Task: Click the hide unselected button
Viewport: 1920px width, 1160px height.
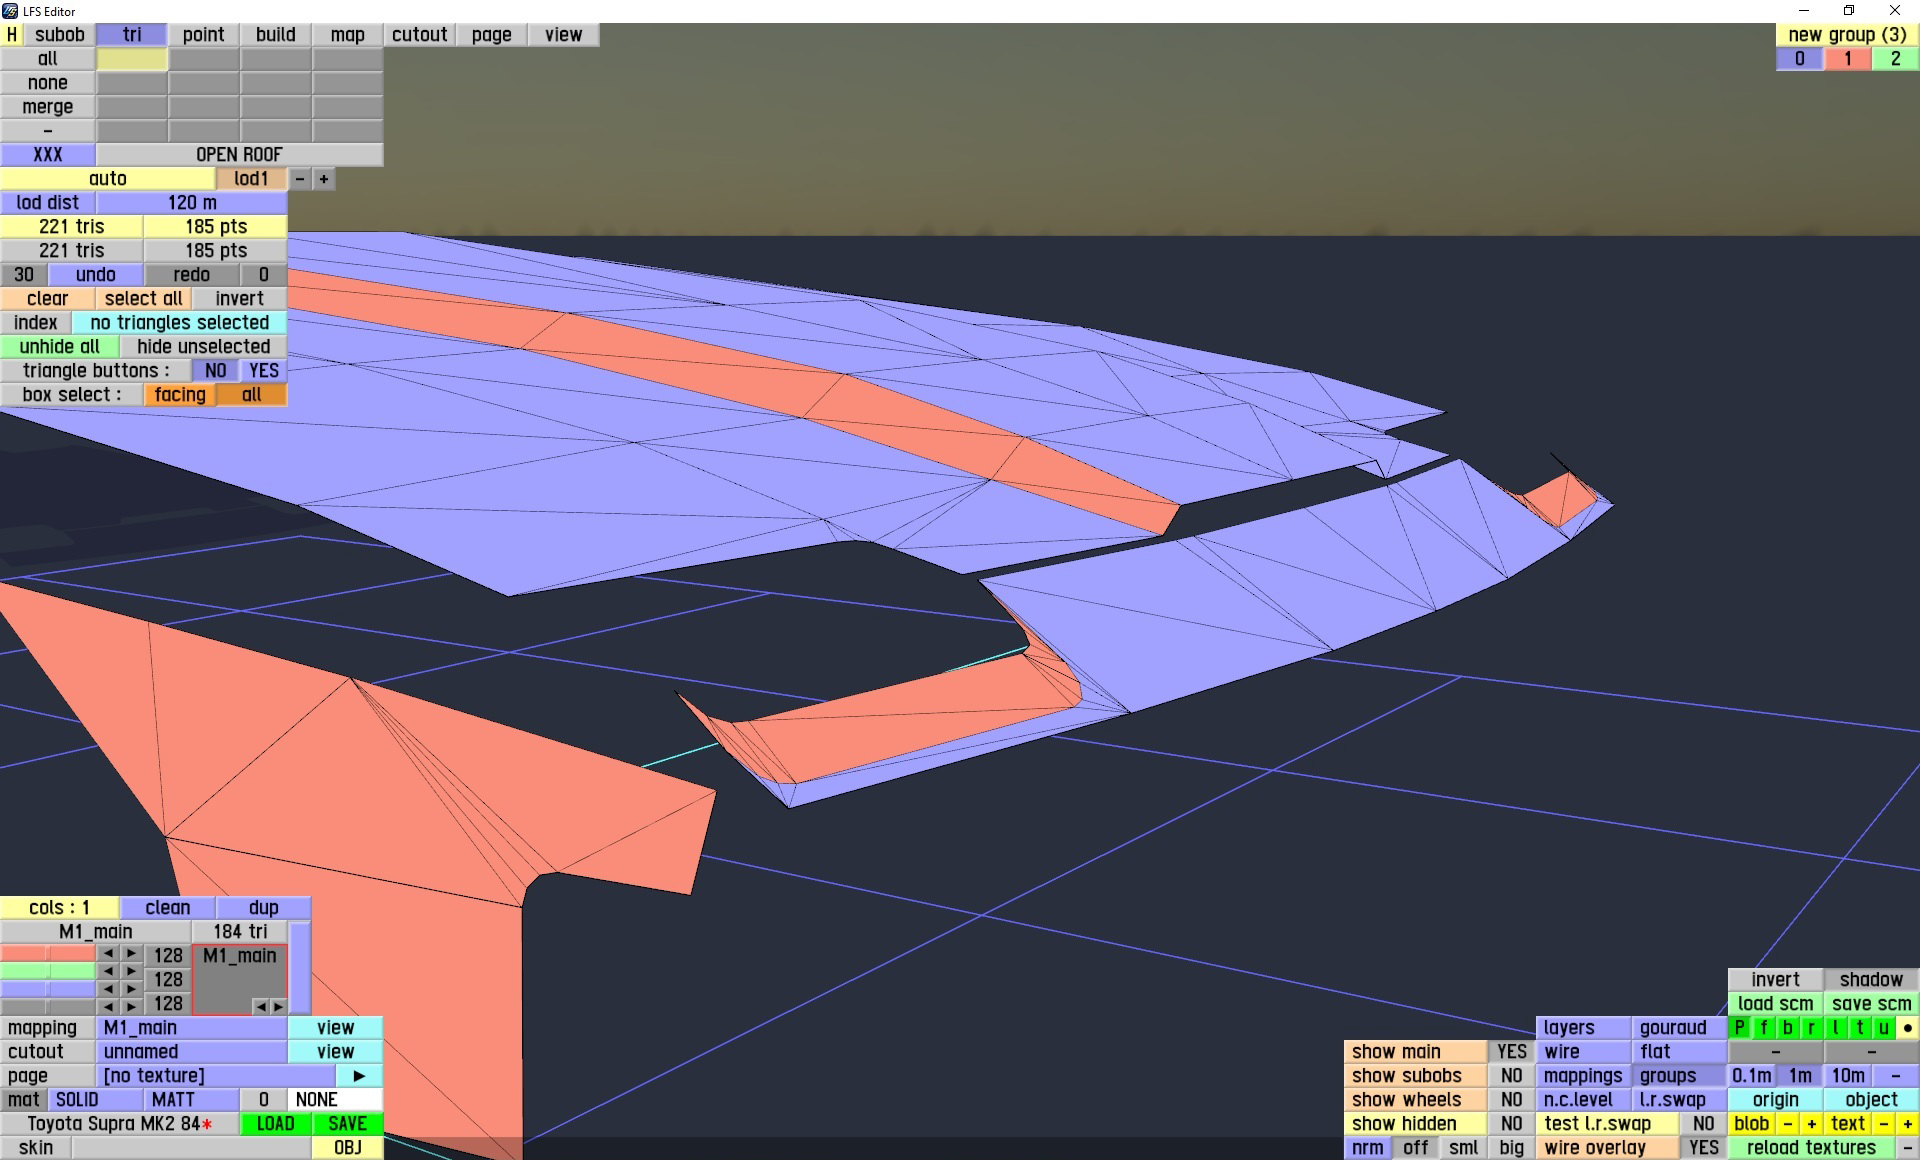Action: (203, 346)
